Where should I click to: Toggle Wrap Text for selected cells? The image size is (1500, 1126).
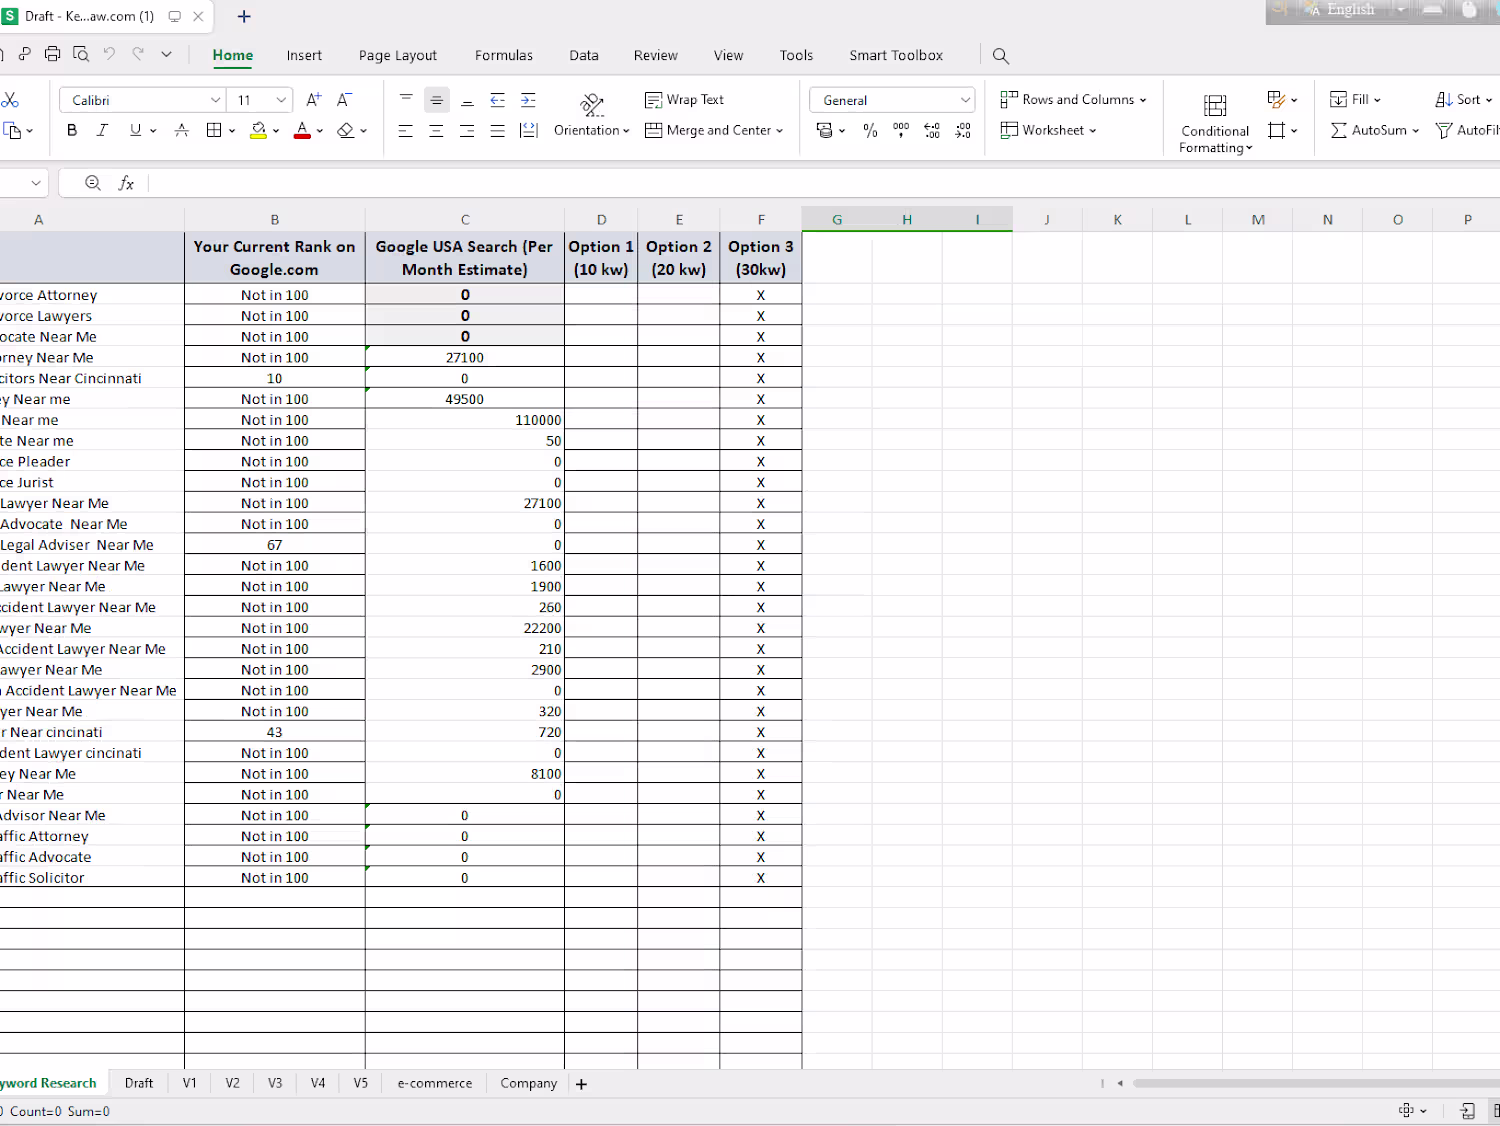[685, 100]
